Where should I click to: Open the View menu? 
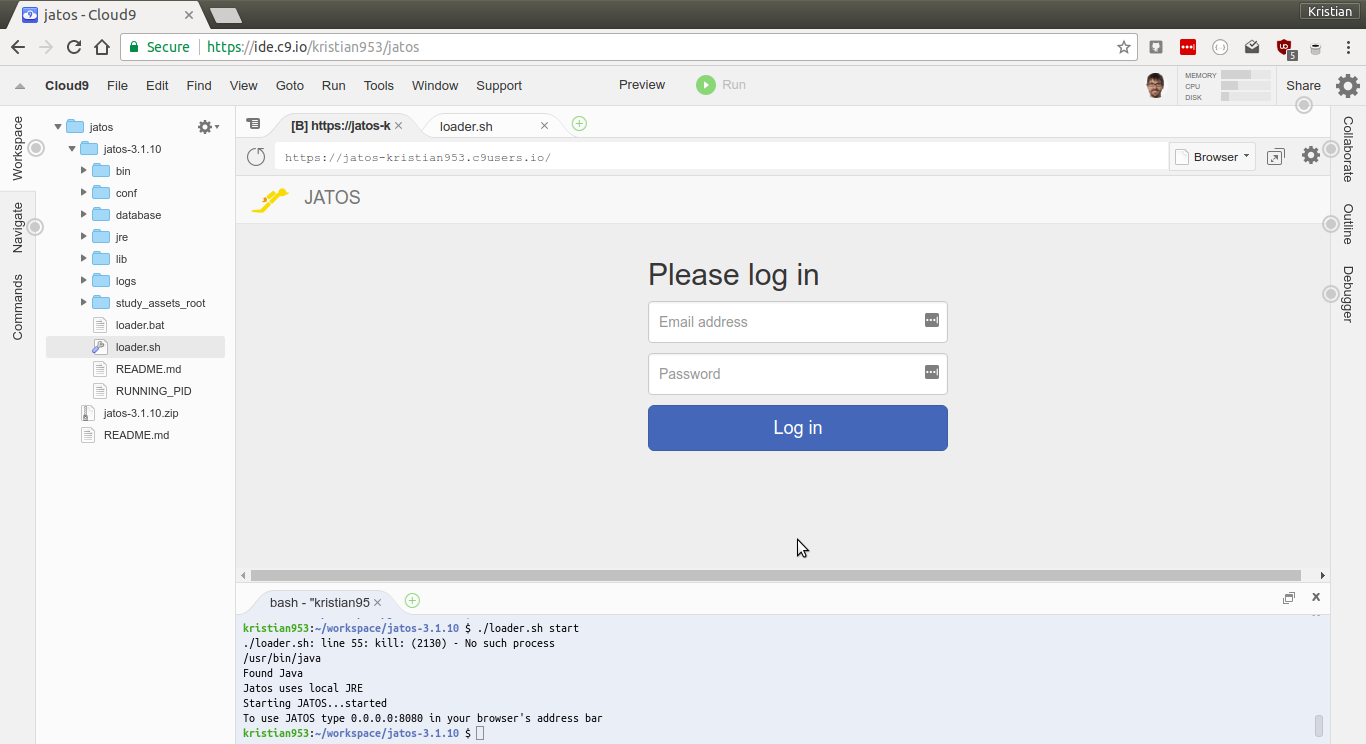243,86
